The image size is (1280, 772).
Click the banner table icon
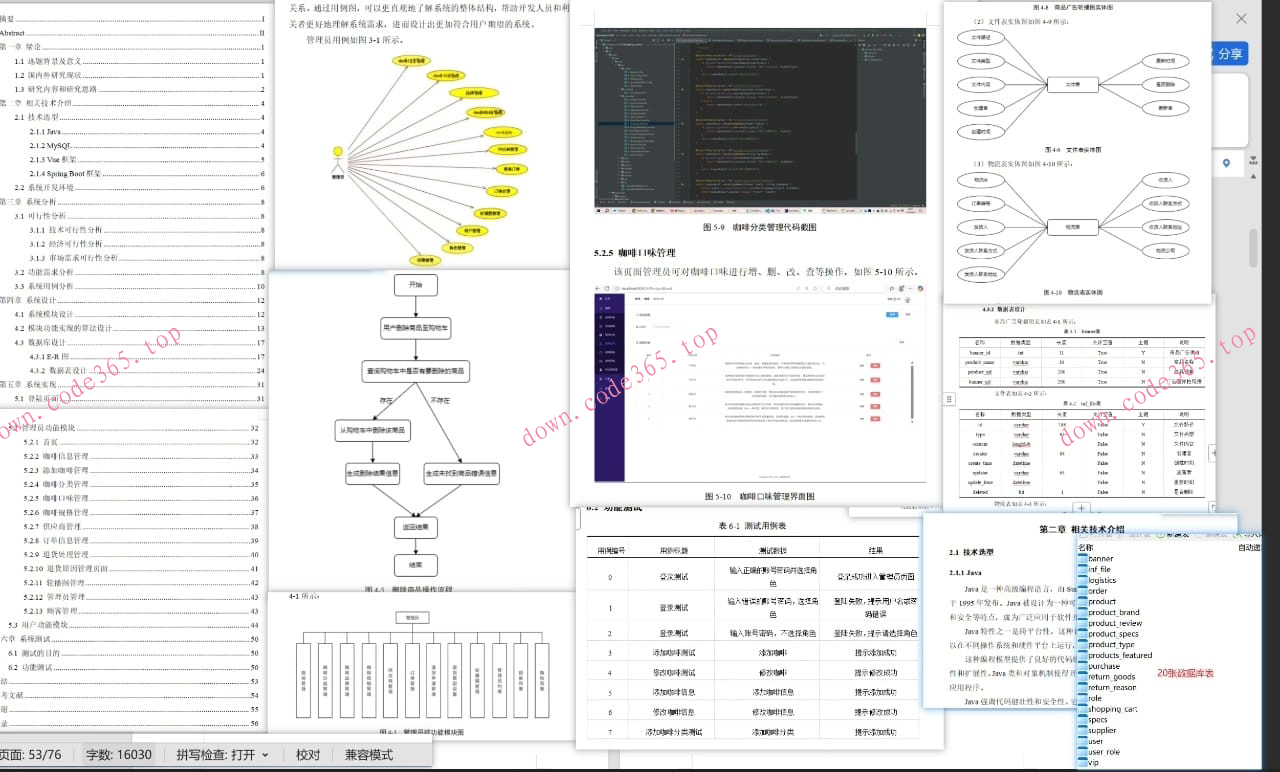tap(1082, 559)
